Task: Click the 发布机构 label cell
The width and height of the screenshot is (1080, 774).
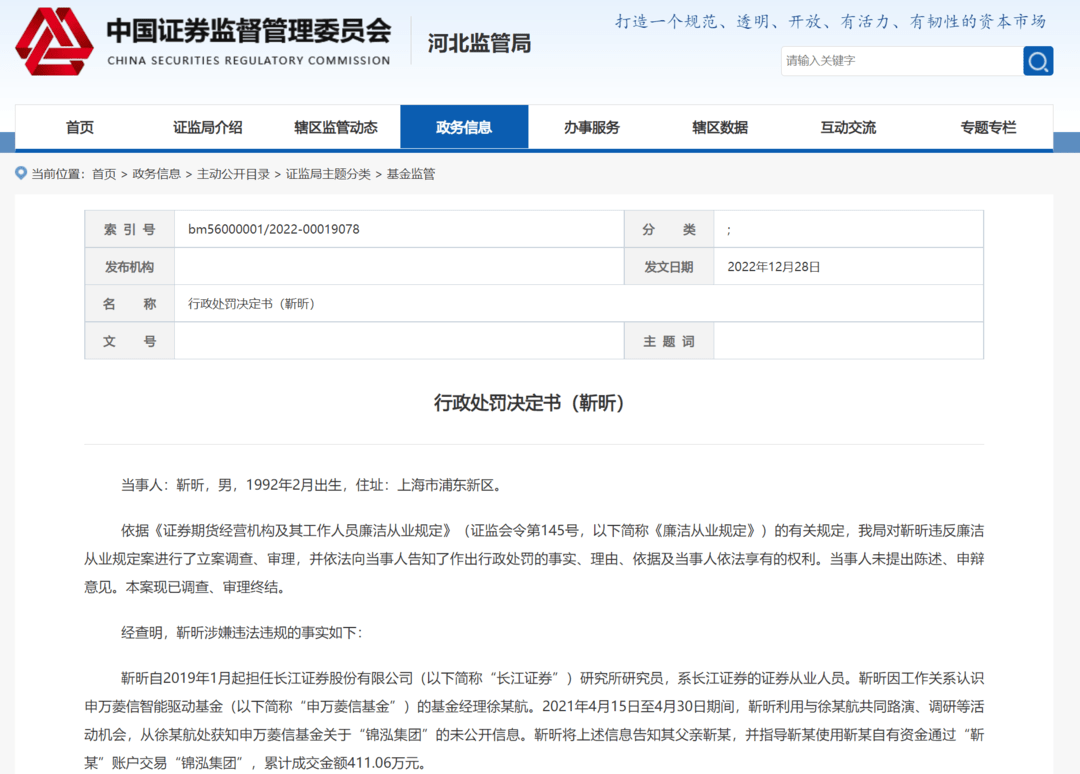Action: pyautogui.click(x=129, y=266)
